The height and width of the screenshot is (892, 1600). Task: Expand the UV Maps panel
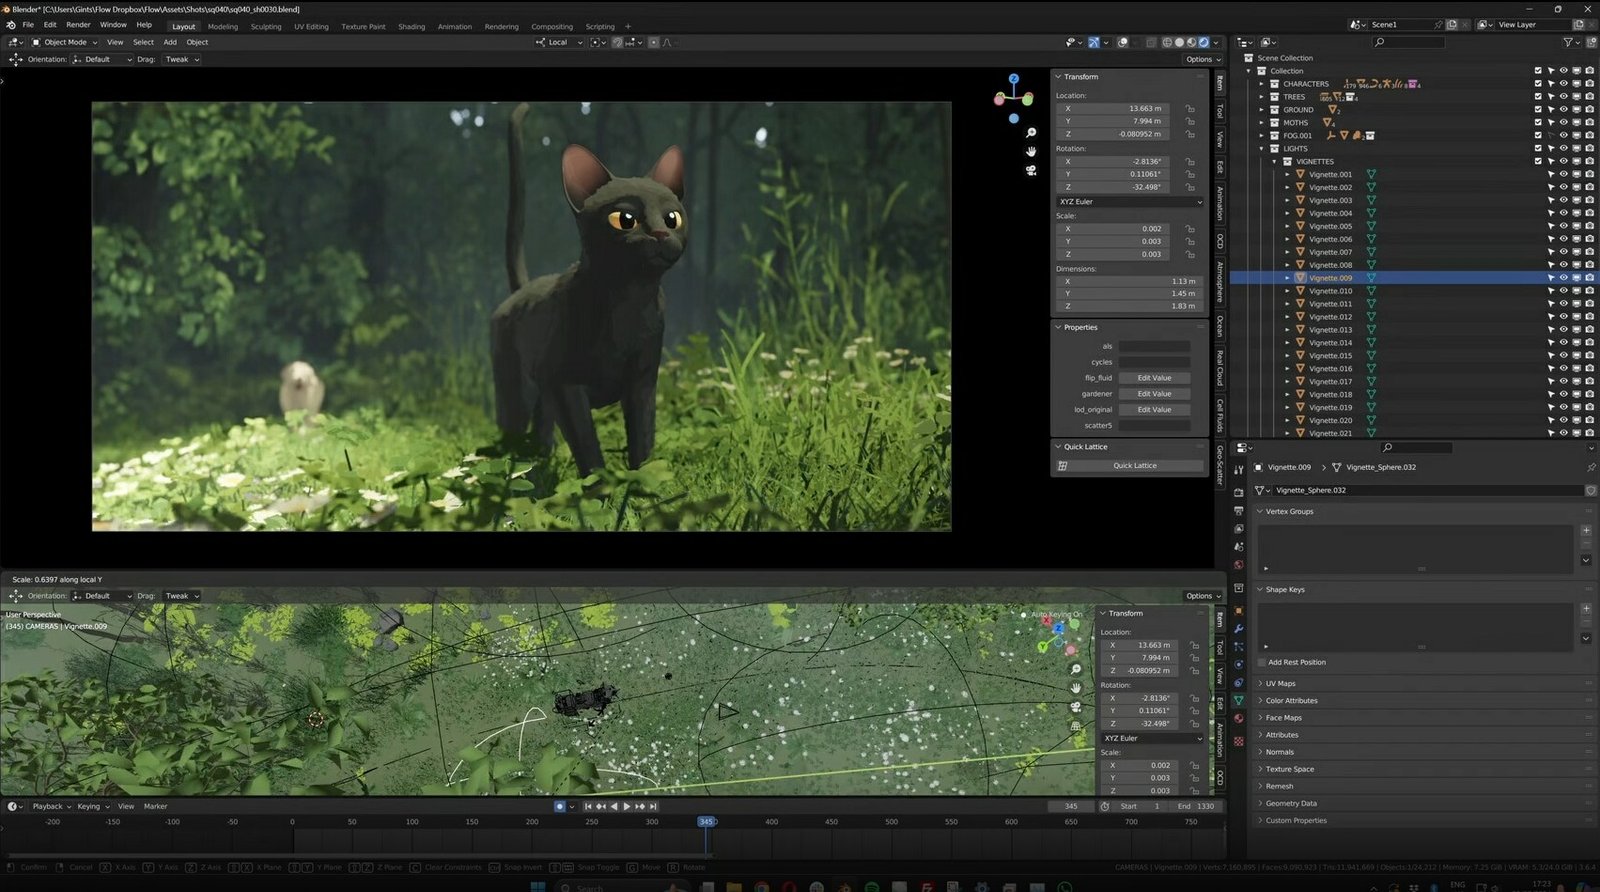click(1280, 684)
